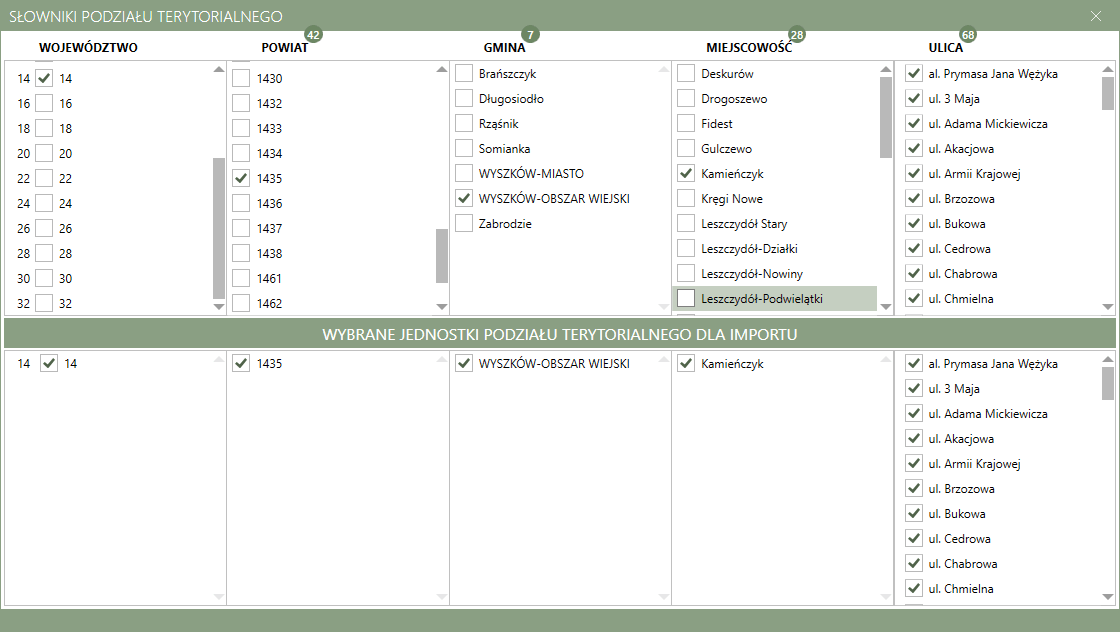Tick the checkbox for powiat 1436

pyautogui.click(x=242, y=204)
